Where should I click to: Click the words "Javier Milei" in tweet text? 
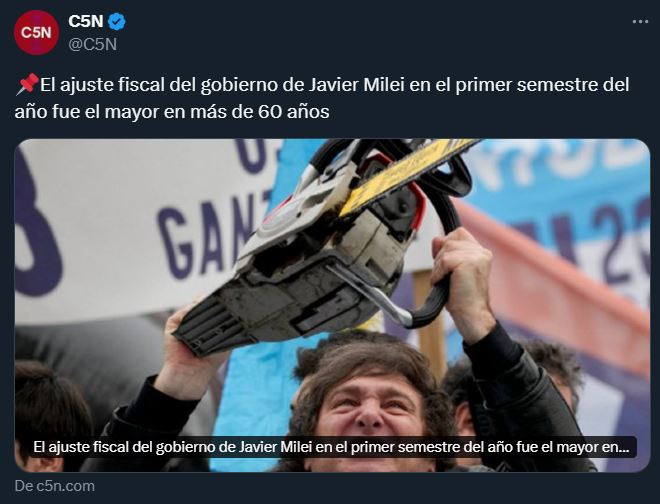pyautogui.click(x=357, y=85)
